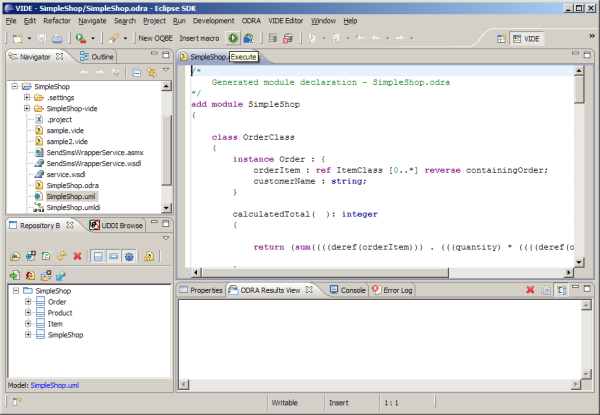
Task: Click the Print icon in toolbar
Action: click(x=57, y=38)
